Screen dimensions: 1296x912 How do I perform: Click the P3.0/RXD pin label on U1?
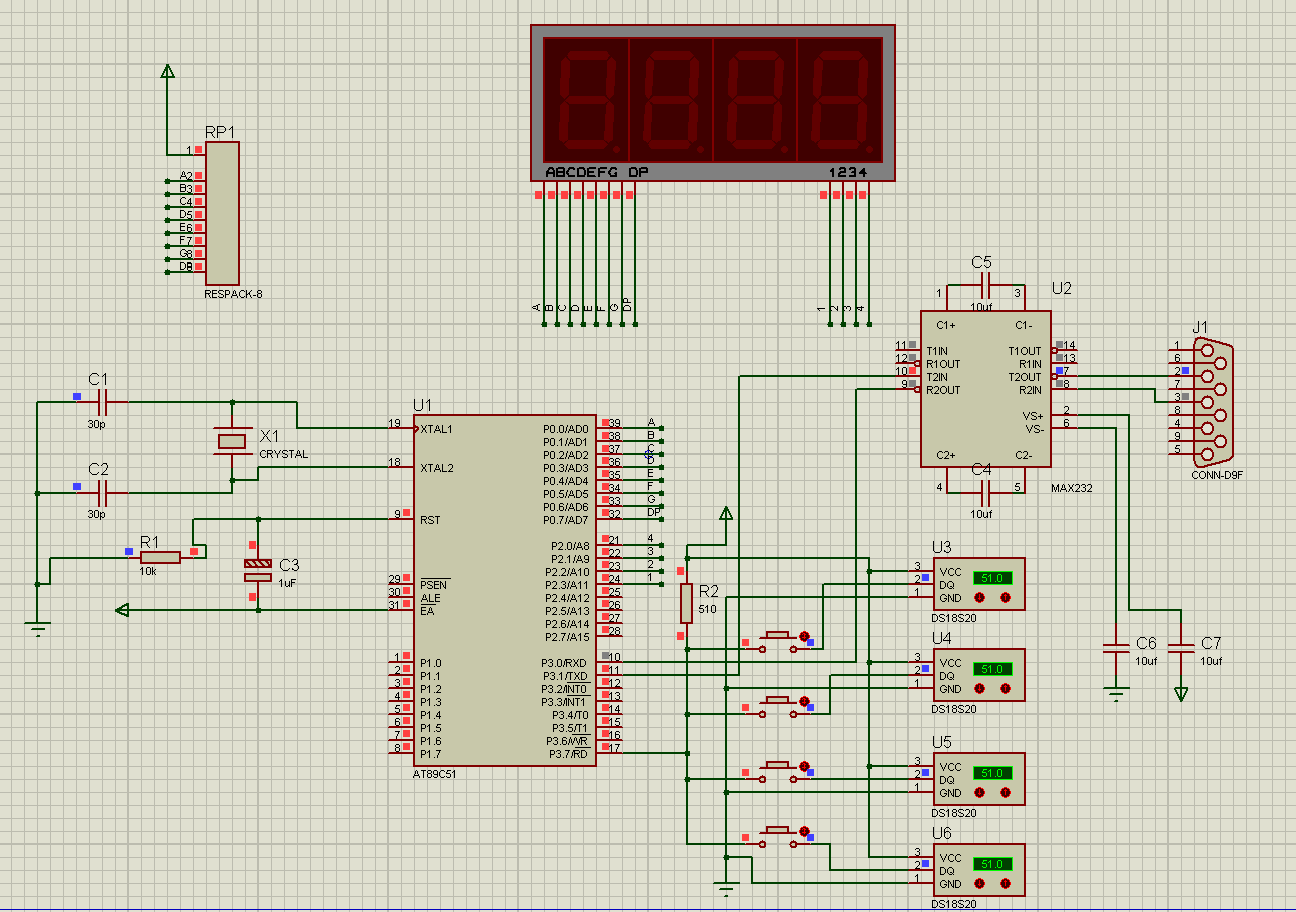(x=564, y=663)
